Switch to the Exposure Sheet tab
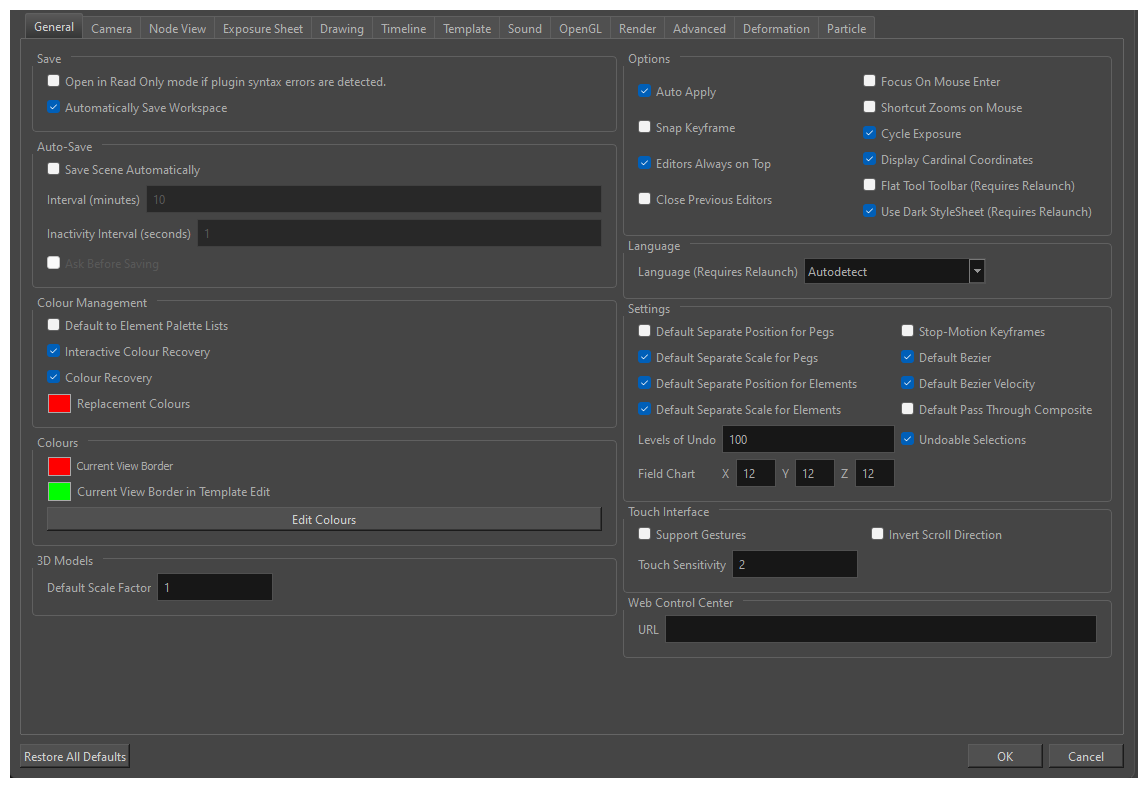 [x=262, y=28]
